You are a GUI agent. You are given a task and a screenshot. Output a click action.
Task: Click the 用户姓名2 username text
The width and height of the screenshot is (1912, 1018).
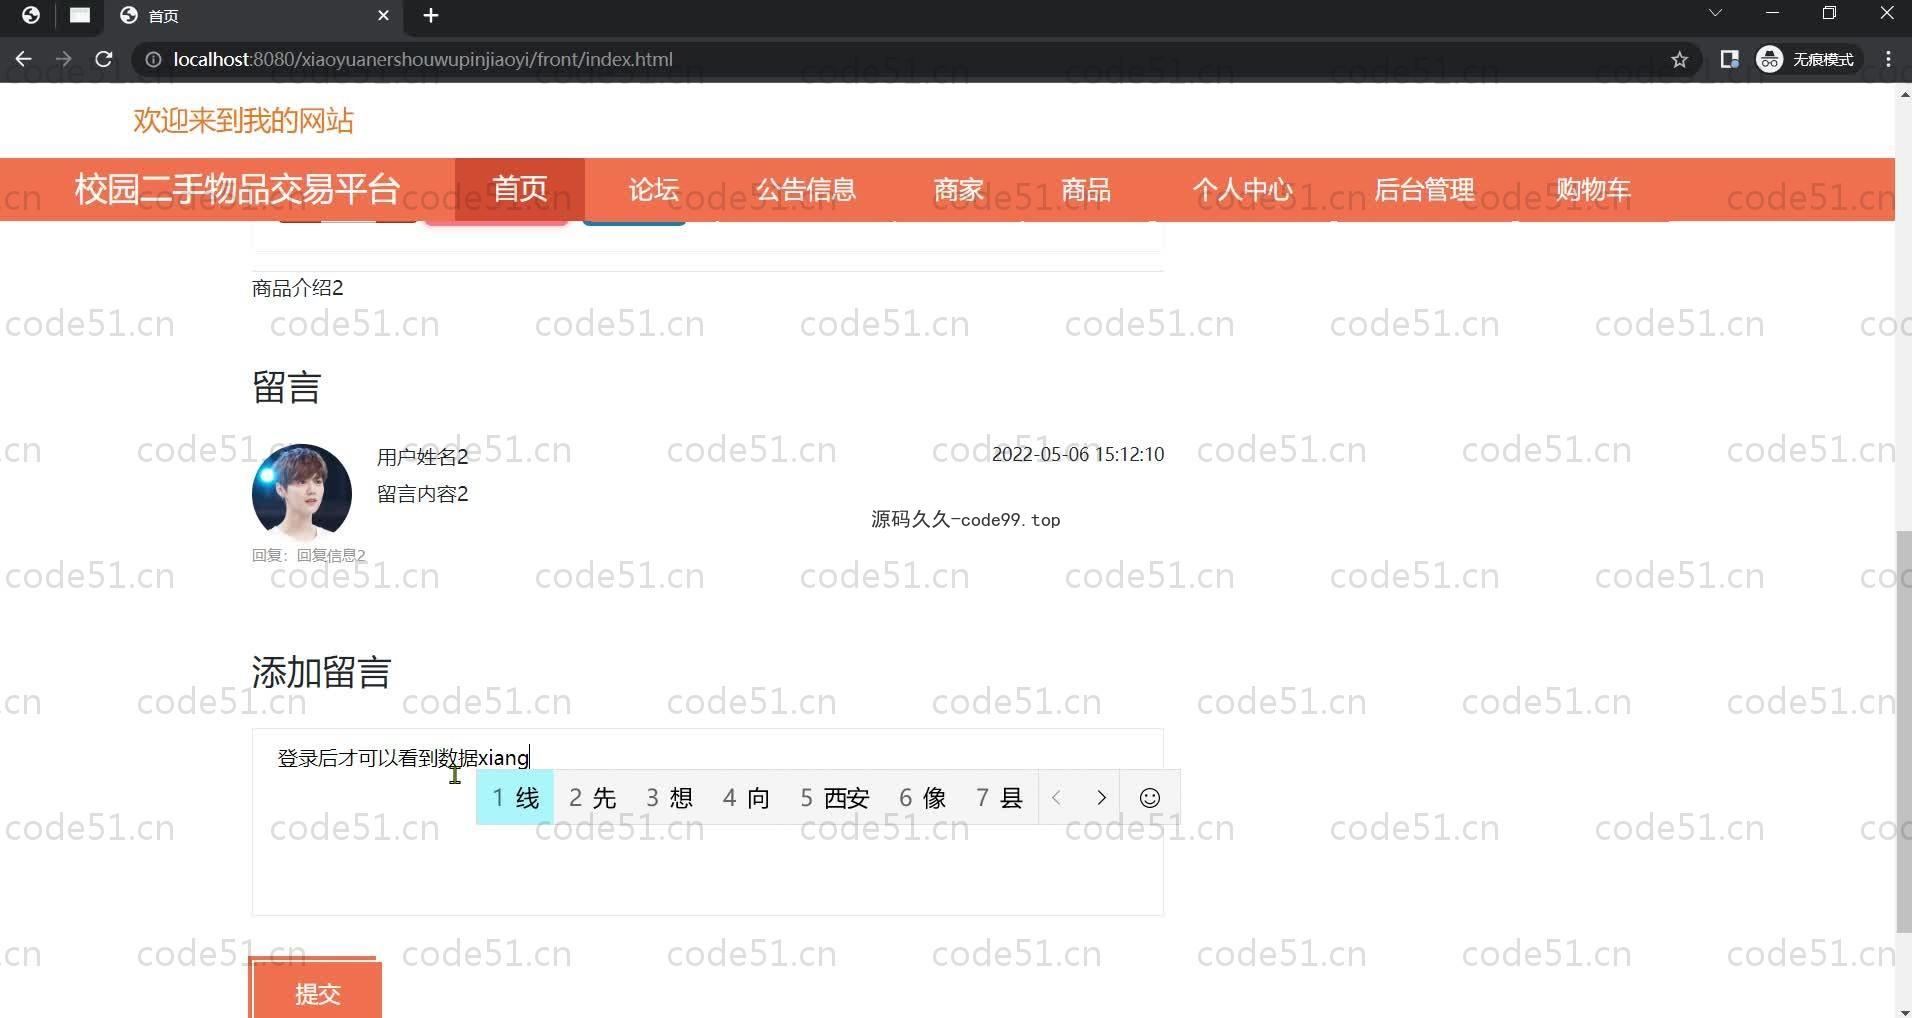click(x=422, y=457)
